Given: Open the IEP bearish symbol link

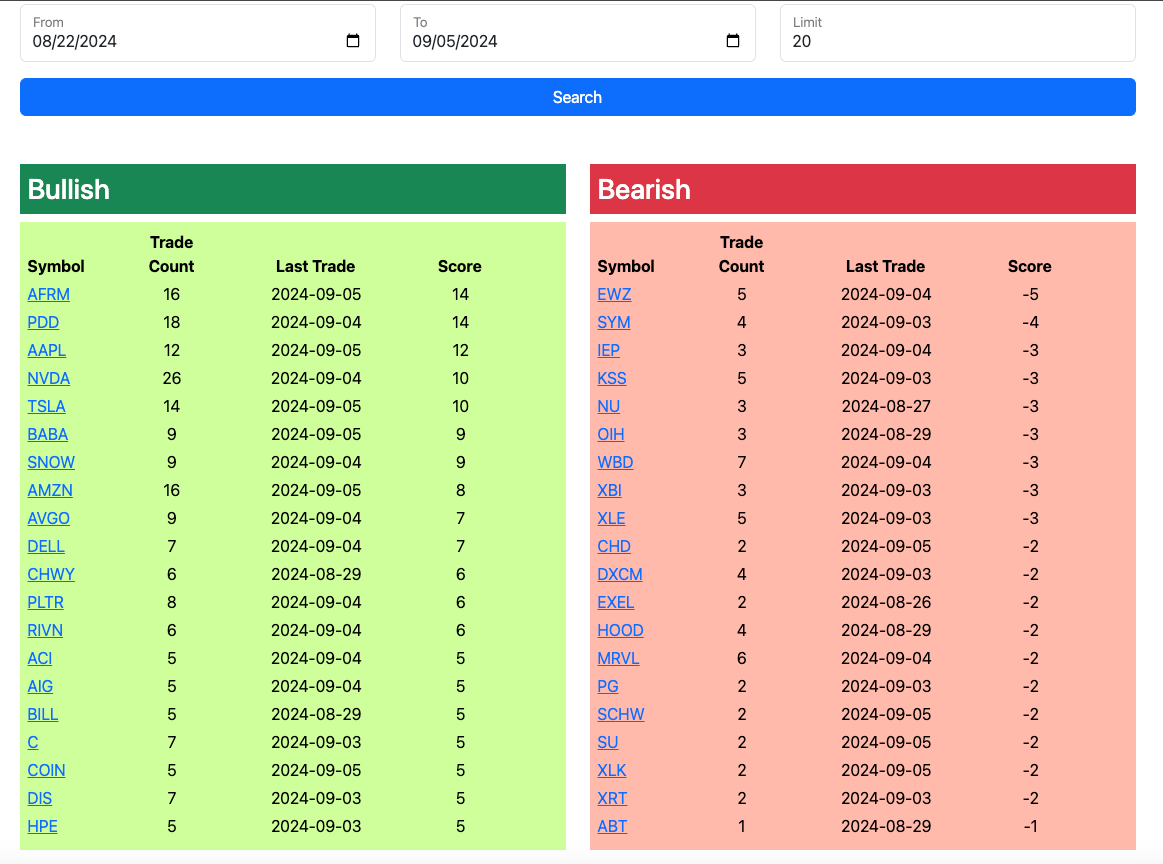Looking at the screenshot, I should pos(608,350).
